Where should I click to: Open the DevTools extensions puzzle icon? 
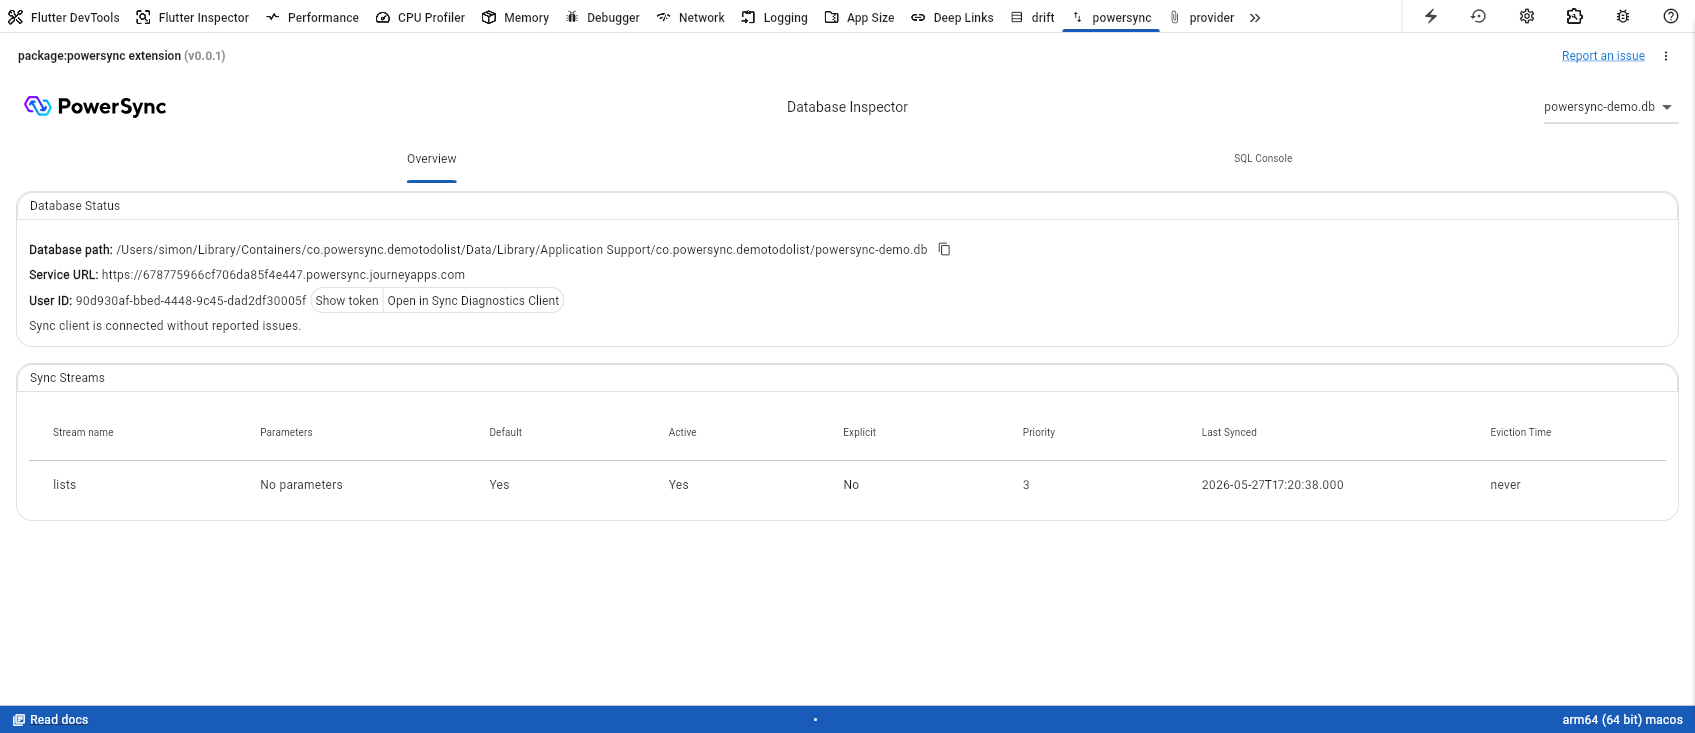(x=1575, y=16)
